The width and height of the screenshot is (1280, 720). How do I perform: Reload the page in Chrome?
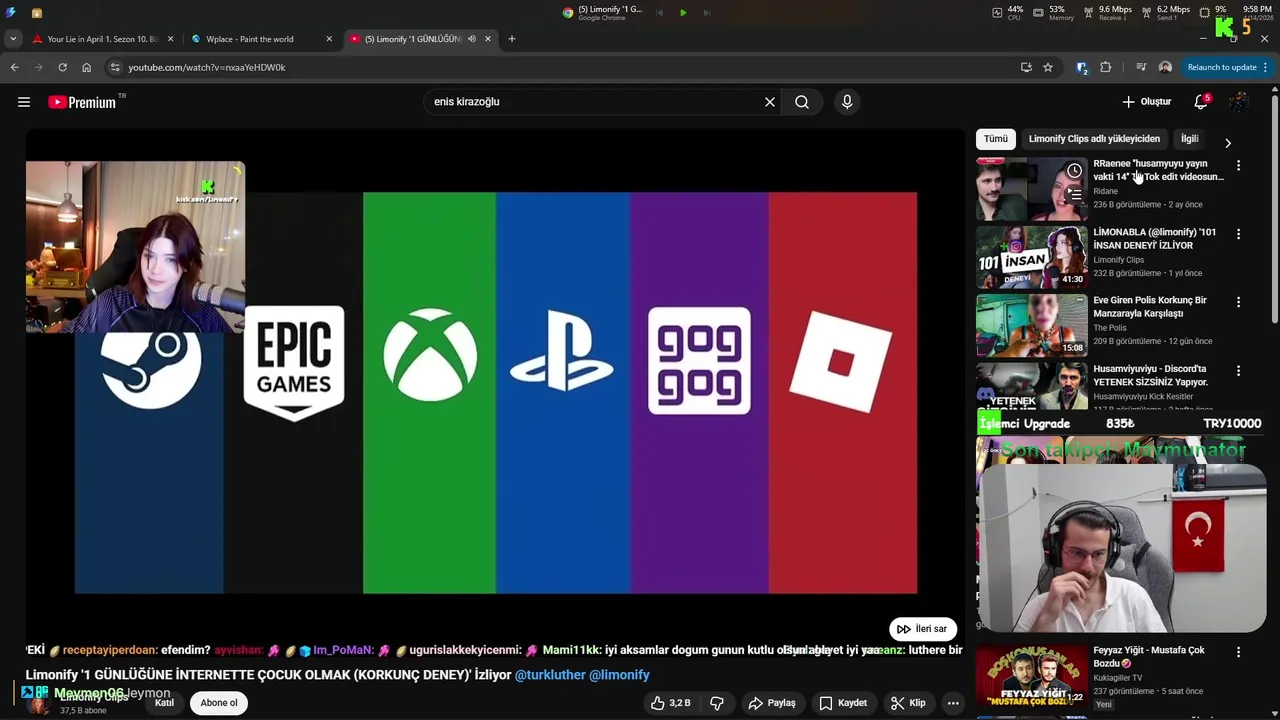click(62, 67)
